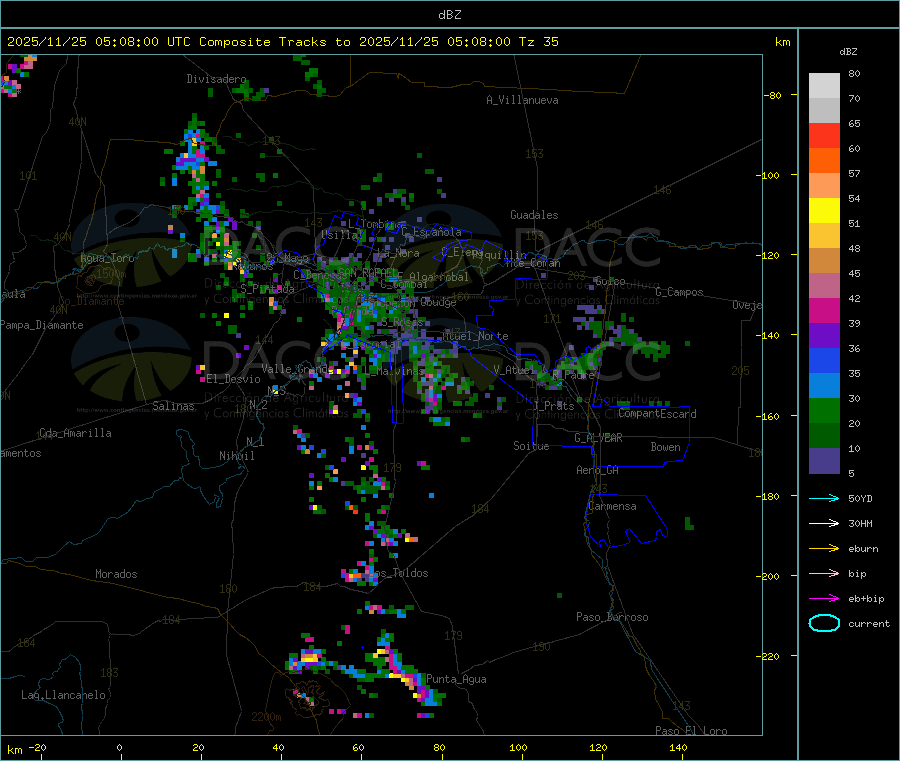Click the 'Divisadero' map label
This screenshot has height=761, width=900.
[x=216, y=79]
